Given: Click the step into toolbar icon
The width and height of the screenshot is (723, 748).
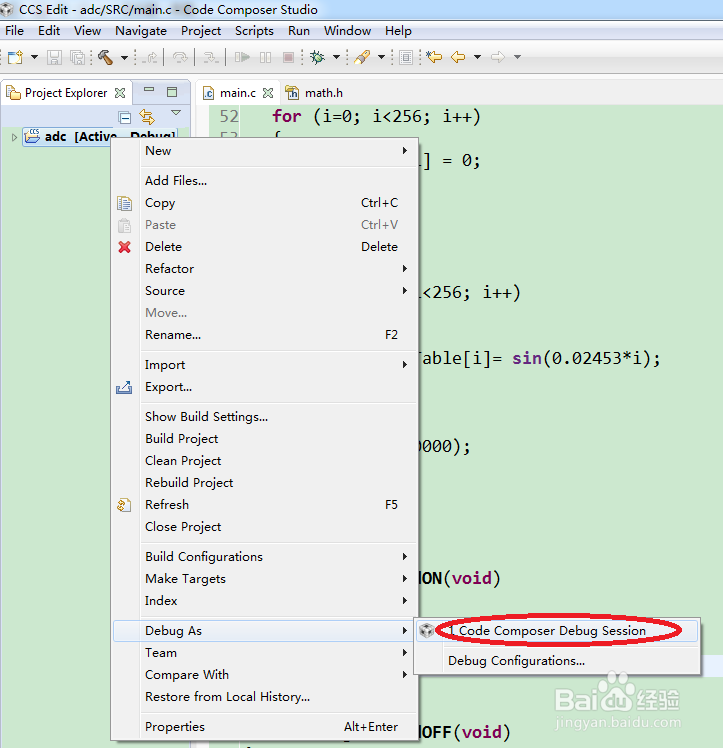Looking at the screenshot, I should (210, 57).
